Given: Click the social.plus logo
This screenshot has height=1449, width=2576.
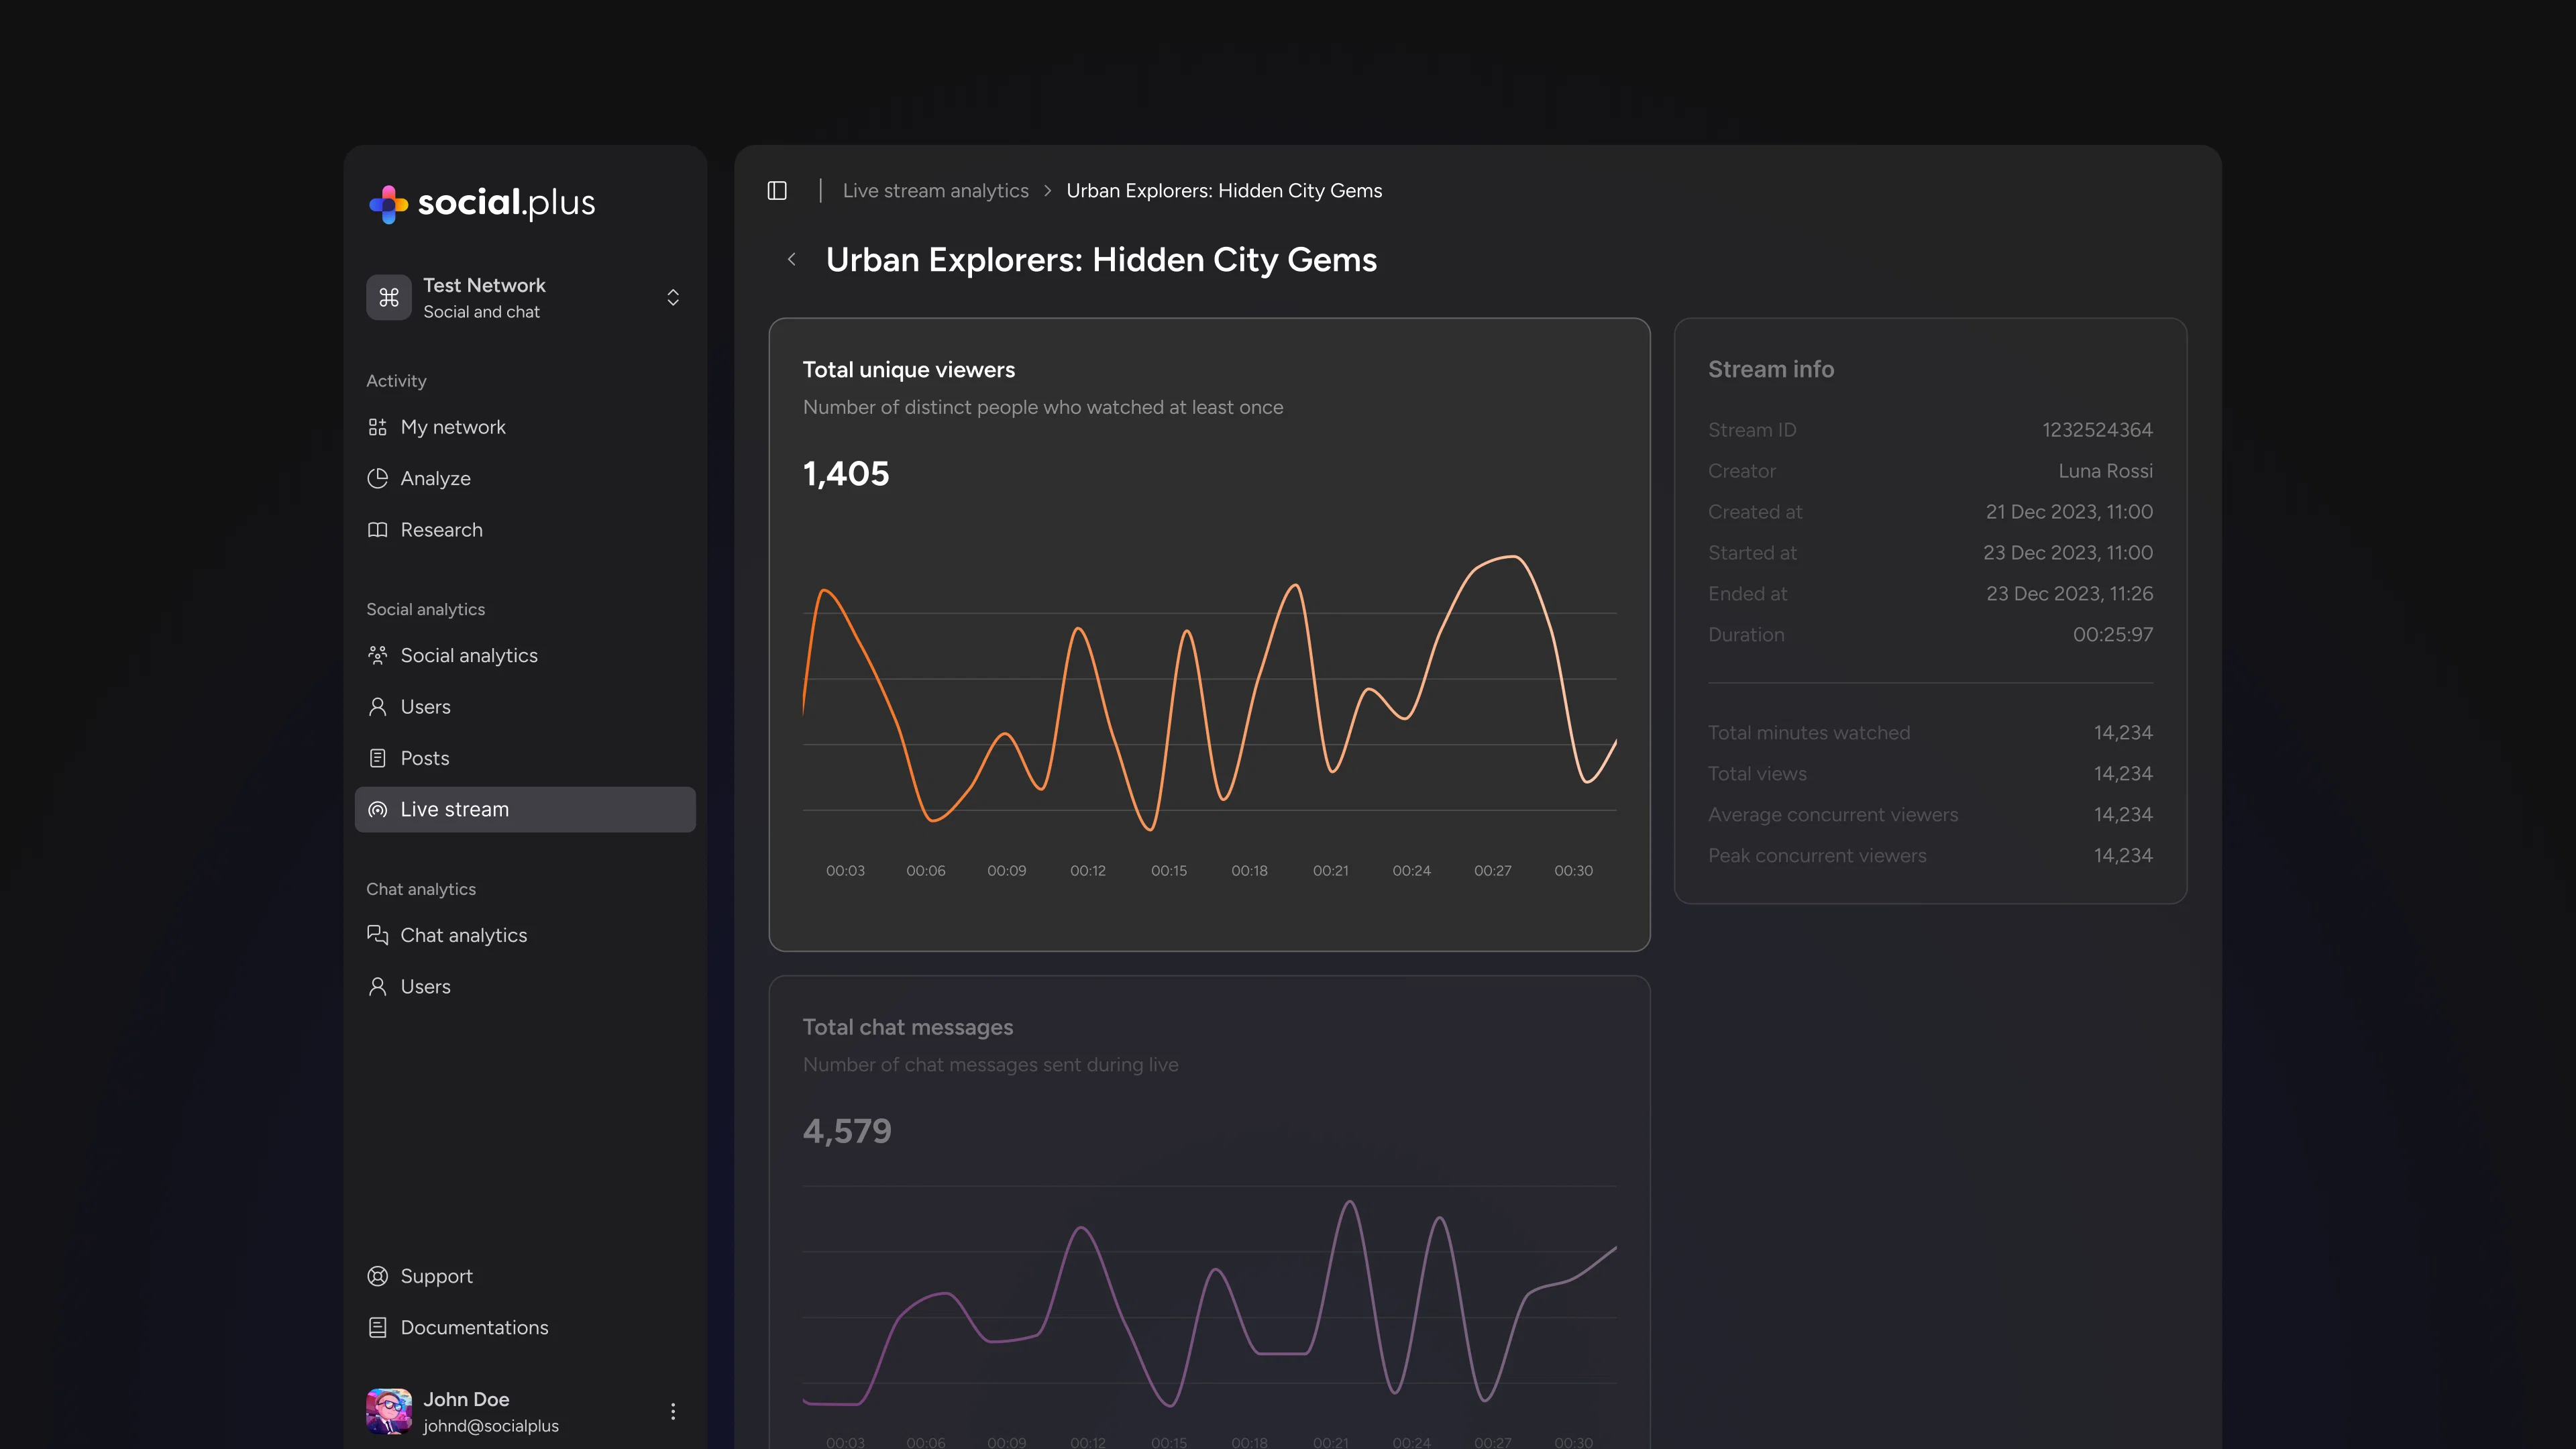Looking at the screenshot, I should (x=482, y=203).
